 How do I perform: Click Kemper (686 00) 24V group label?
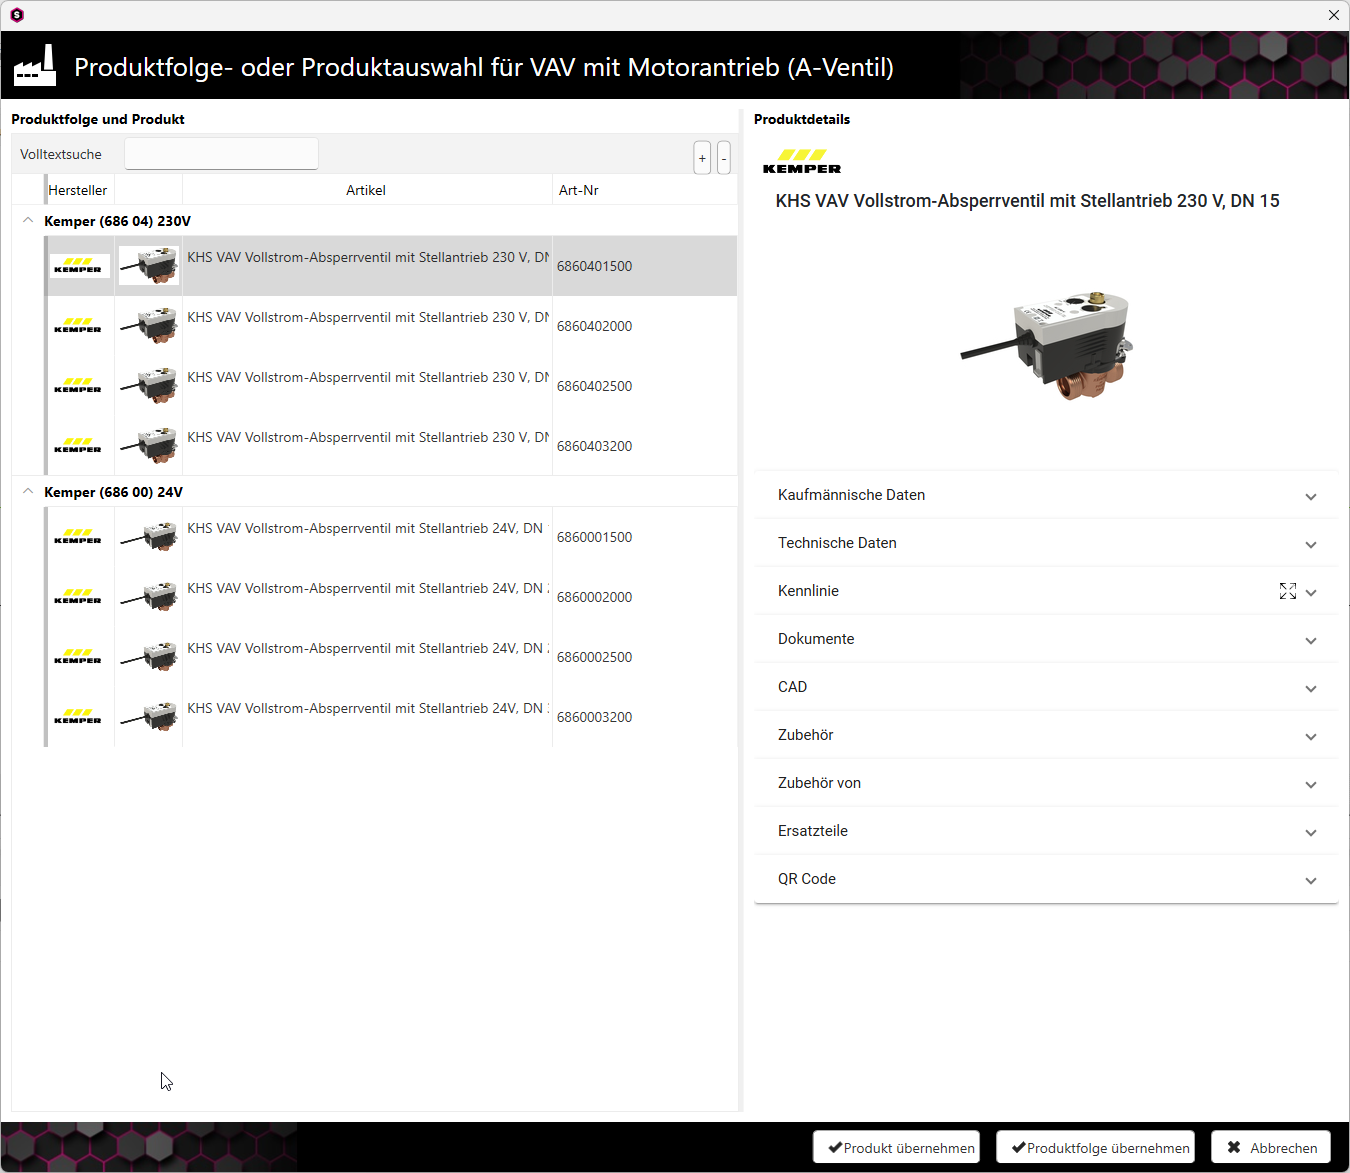[x=113, y=492]
